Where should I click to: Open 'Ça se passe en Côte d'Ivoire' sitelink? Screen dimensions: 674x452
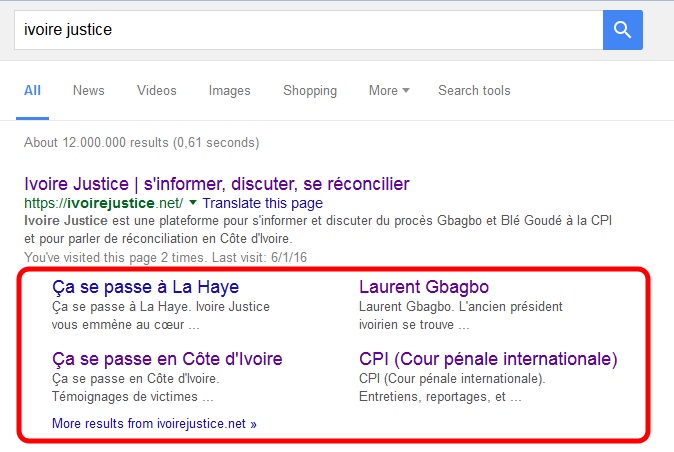(x=167, y=359)
